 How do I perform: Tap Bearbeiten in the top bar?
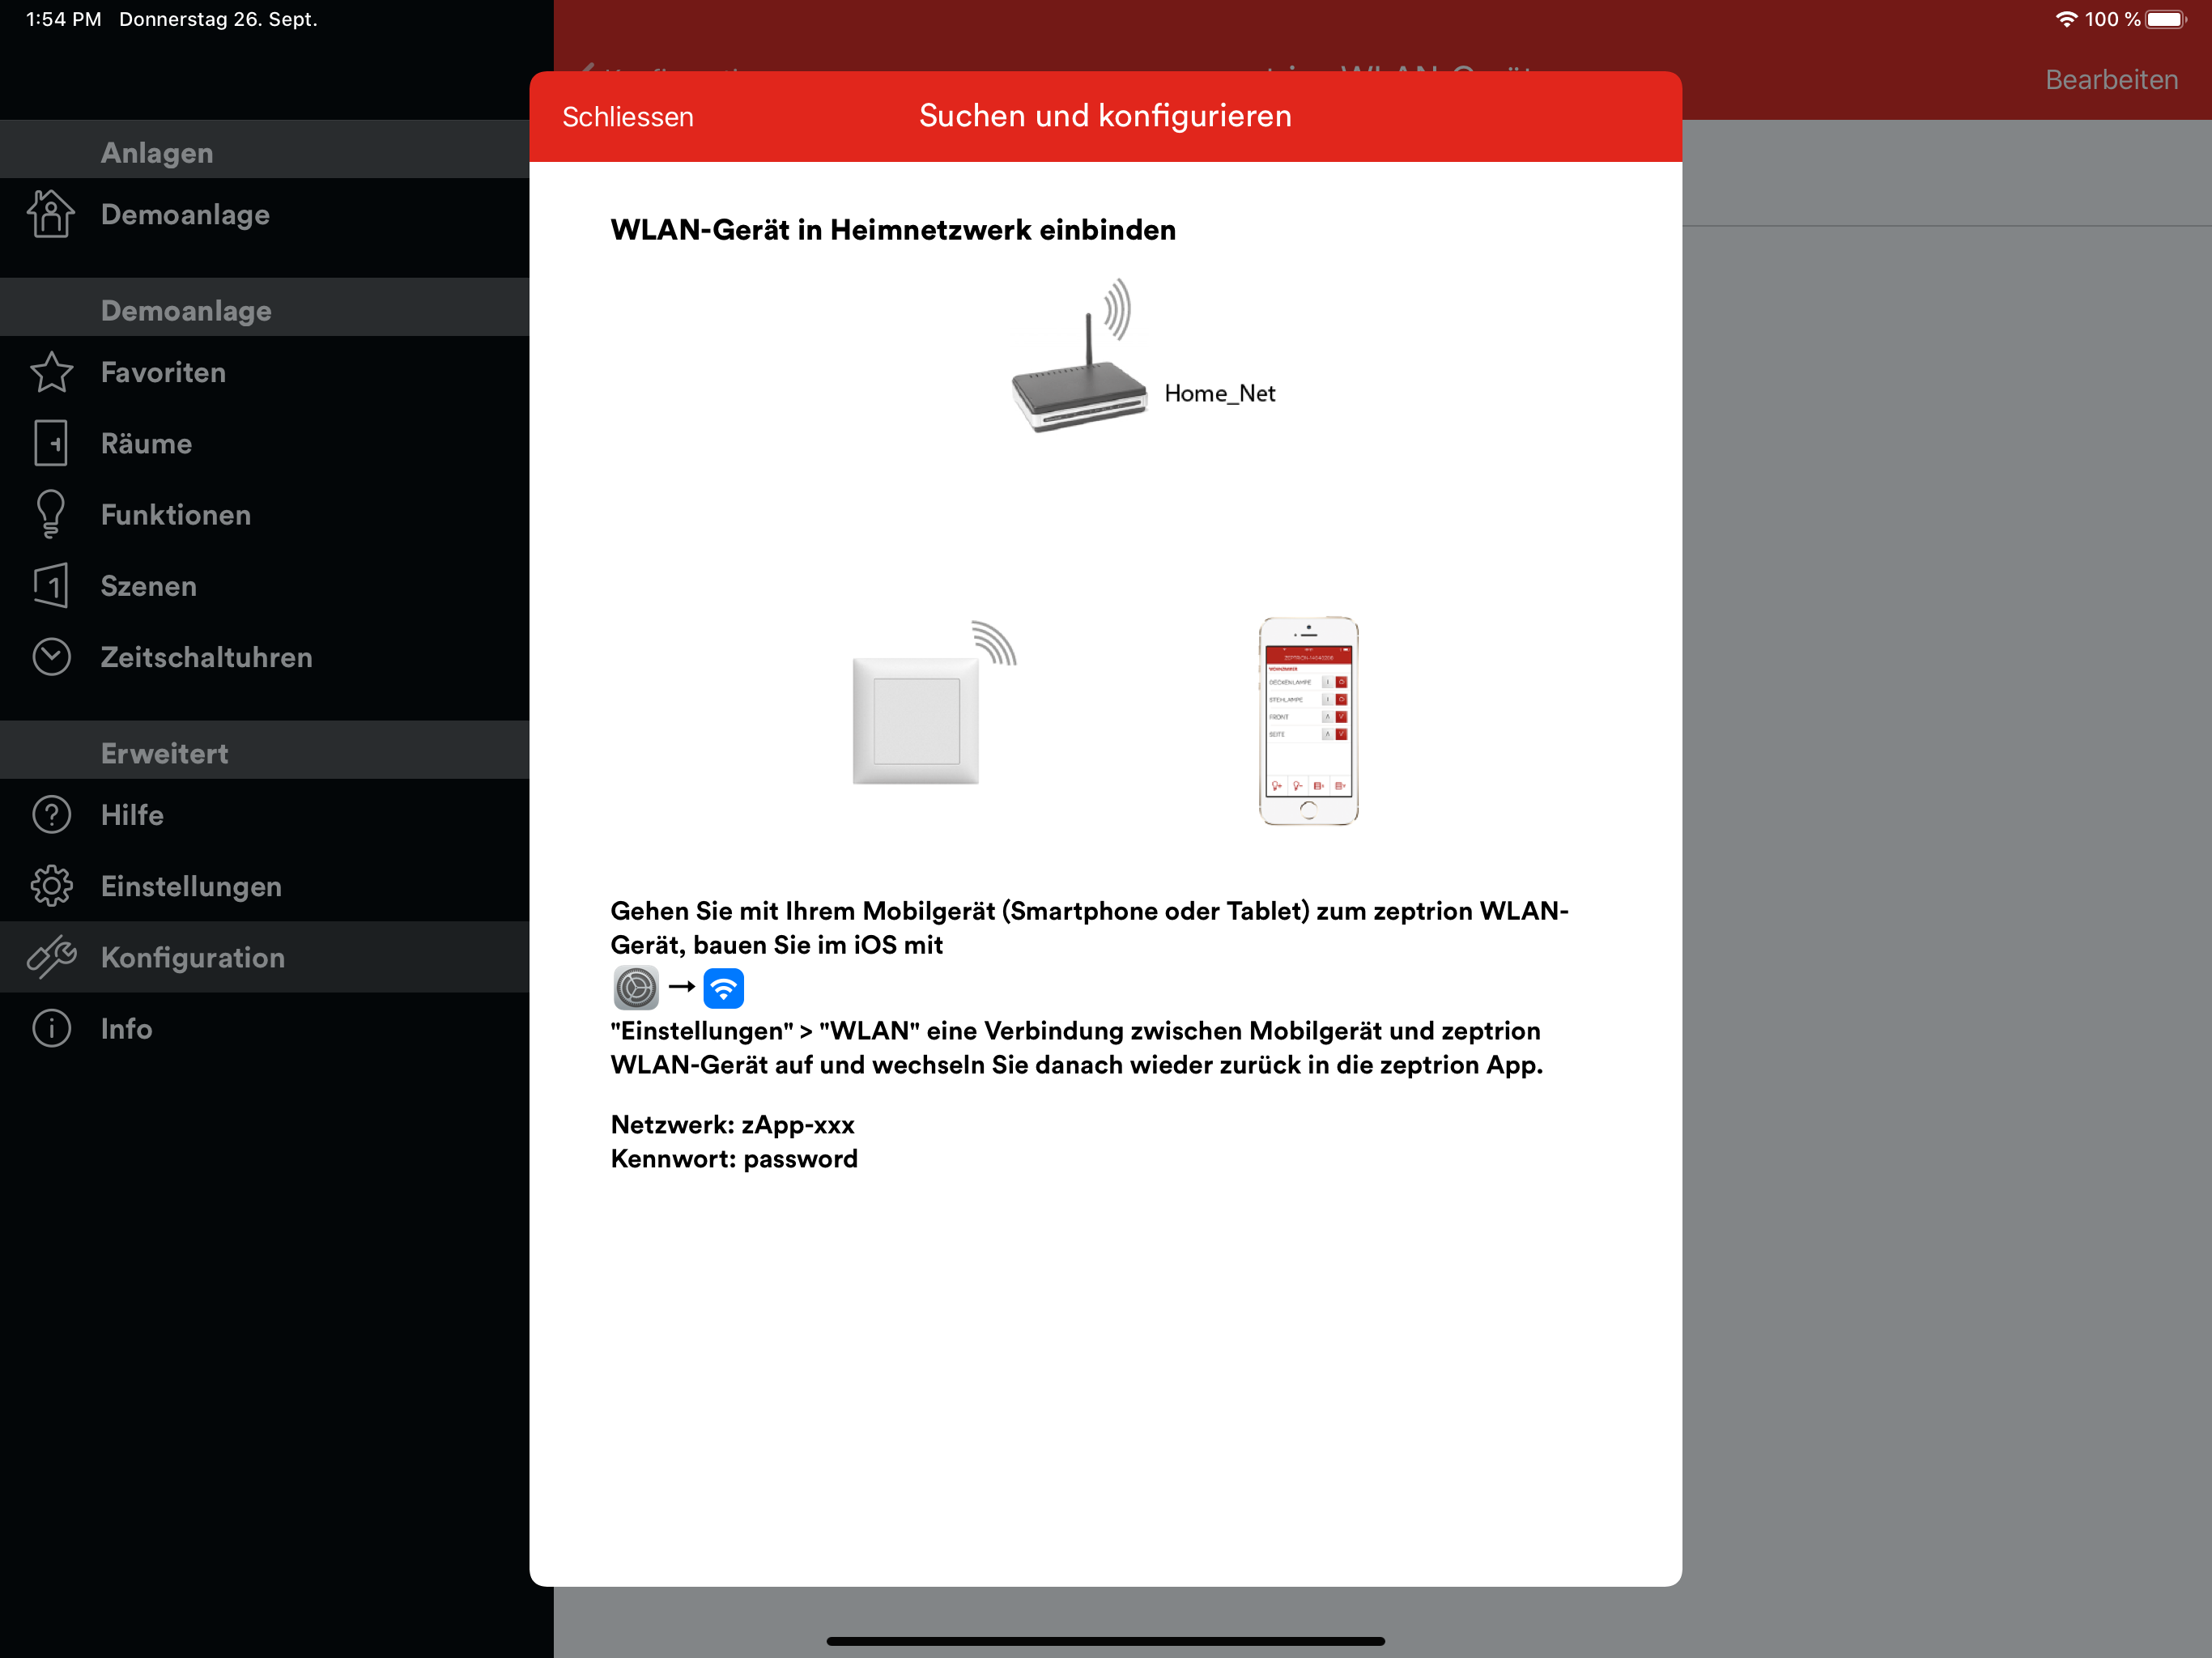point(2110,80)
